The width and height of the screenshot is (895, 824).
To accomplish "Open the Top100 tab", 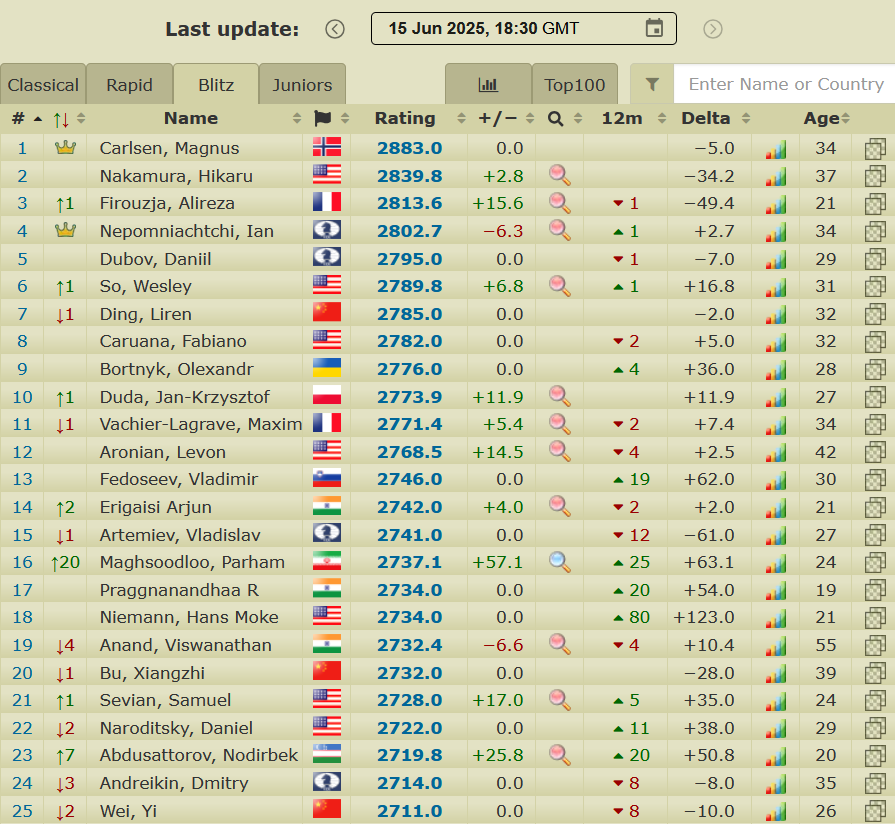I will [x=575, y=84].
